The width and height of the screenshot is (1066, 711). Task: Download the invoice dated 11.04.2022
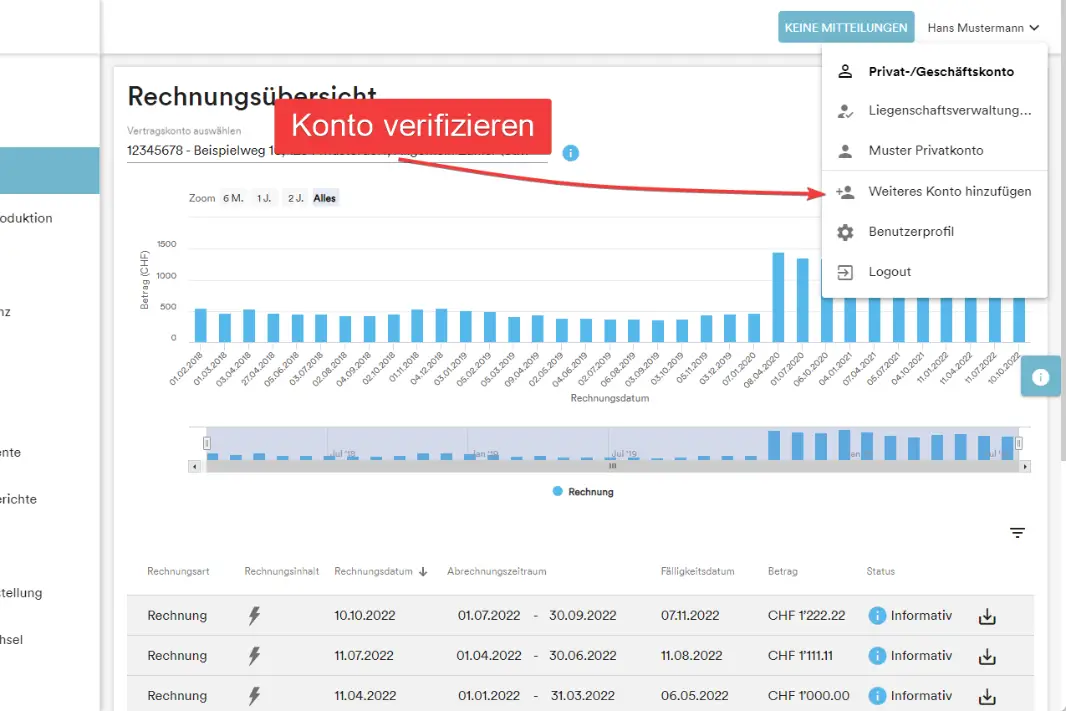click(987, 696)
